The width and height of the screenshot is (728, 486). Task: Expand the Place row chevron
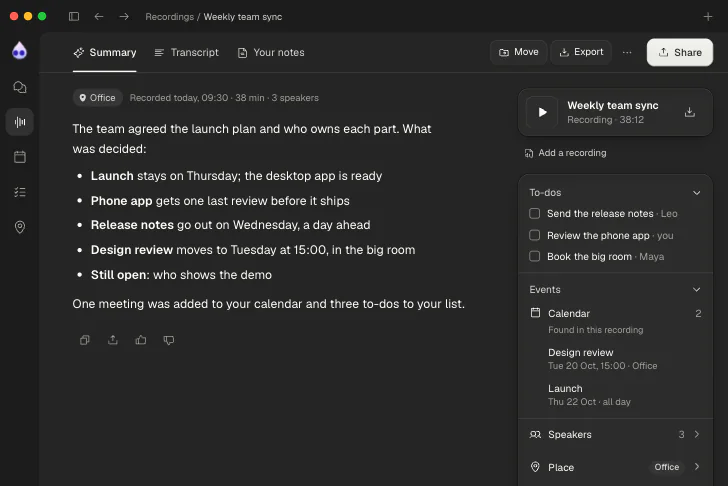(697, 467)
